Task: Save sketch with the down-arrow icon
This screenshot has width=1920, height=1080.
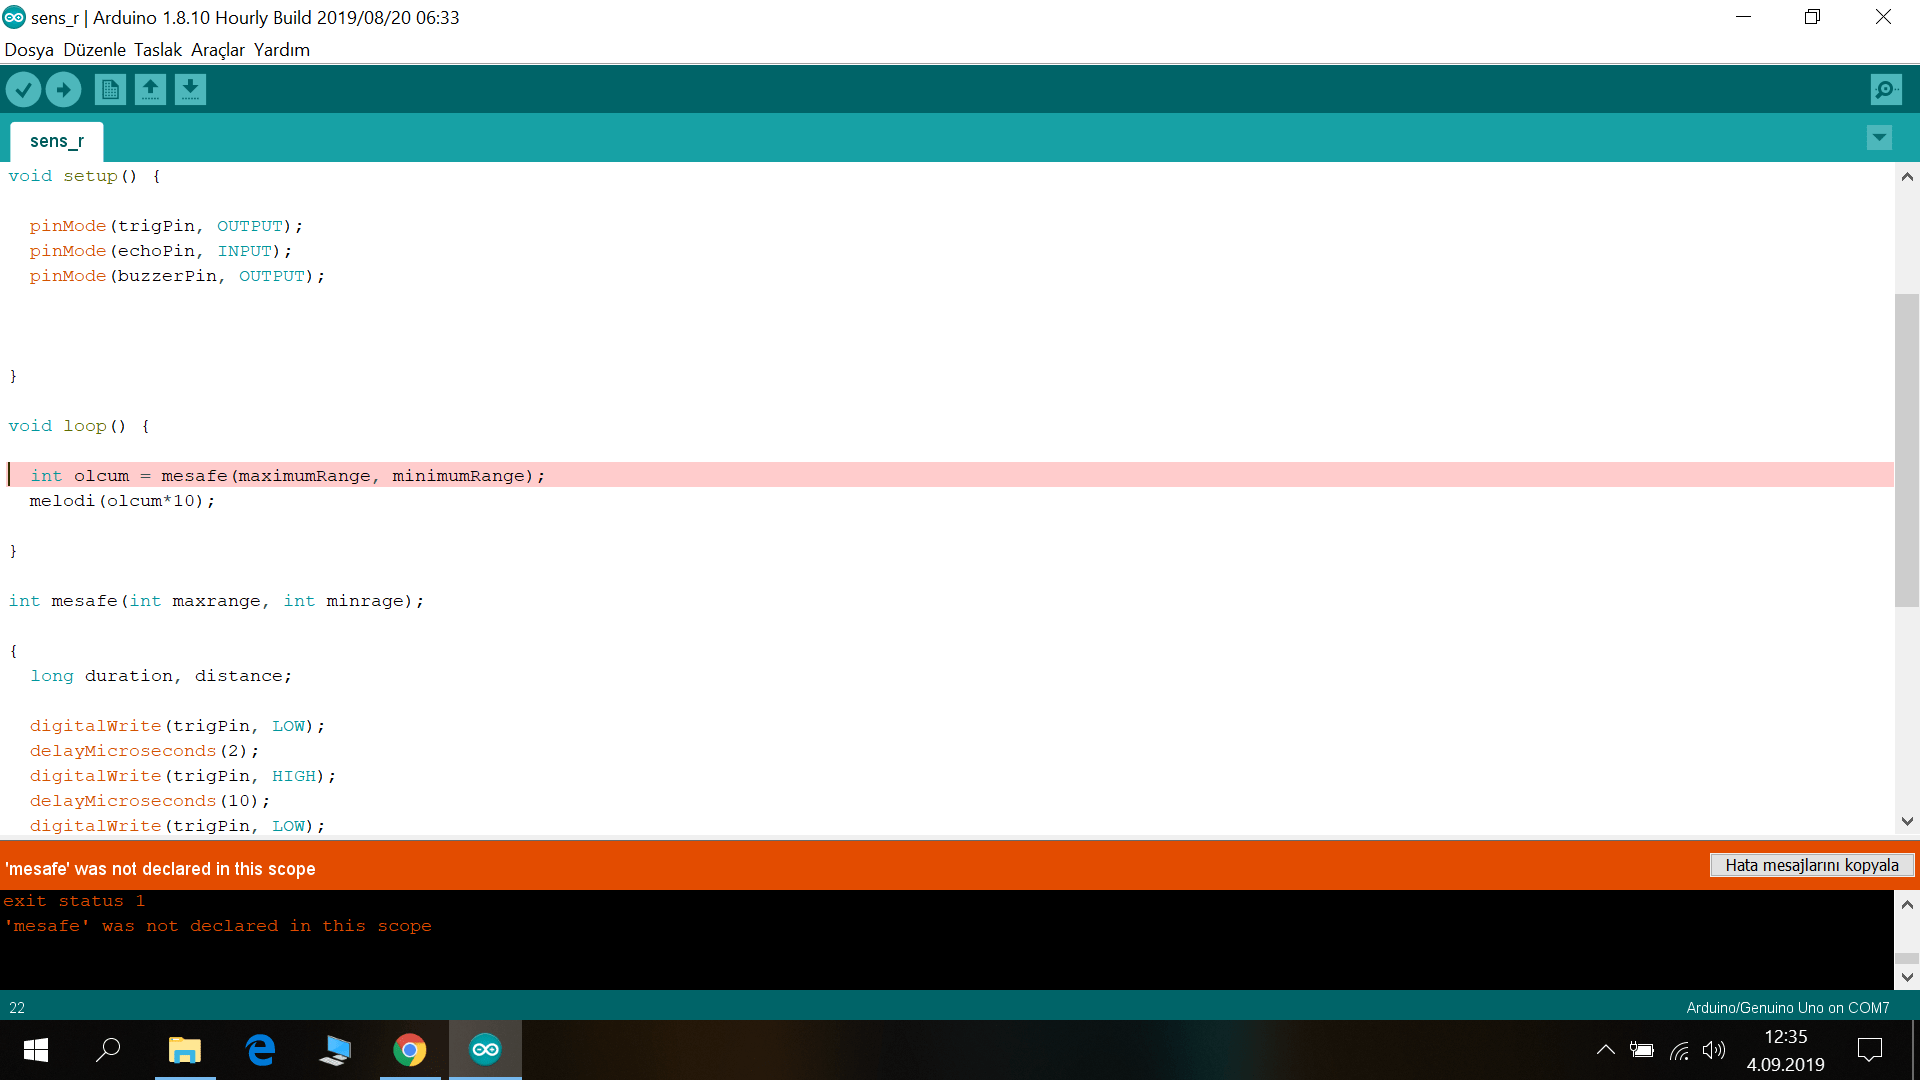Action: pos(190,90)
